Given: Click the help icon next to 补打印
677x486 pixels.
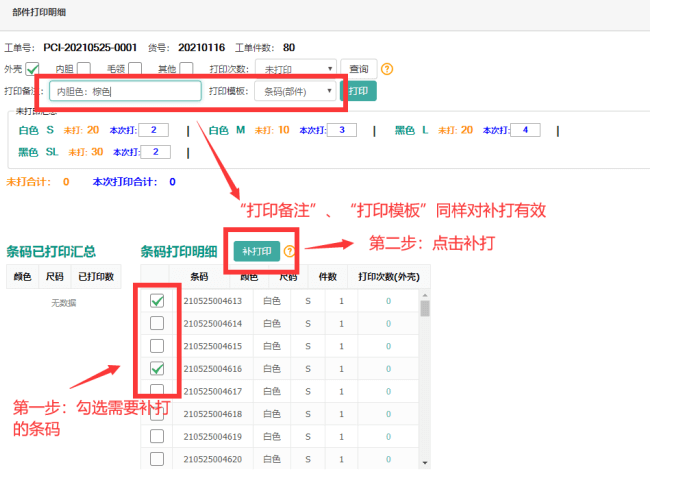Looking at the screenshot, I should tap(290, 252).
